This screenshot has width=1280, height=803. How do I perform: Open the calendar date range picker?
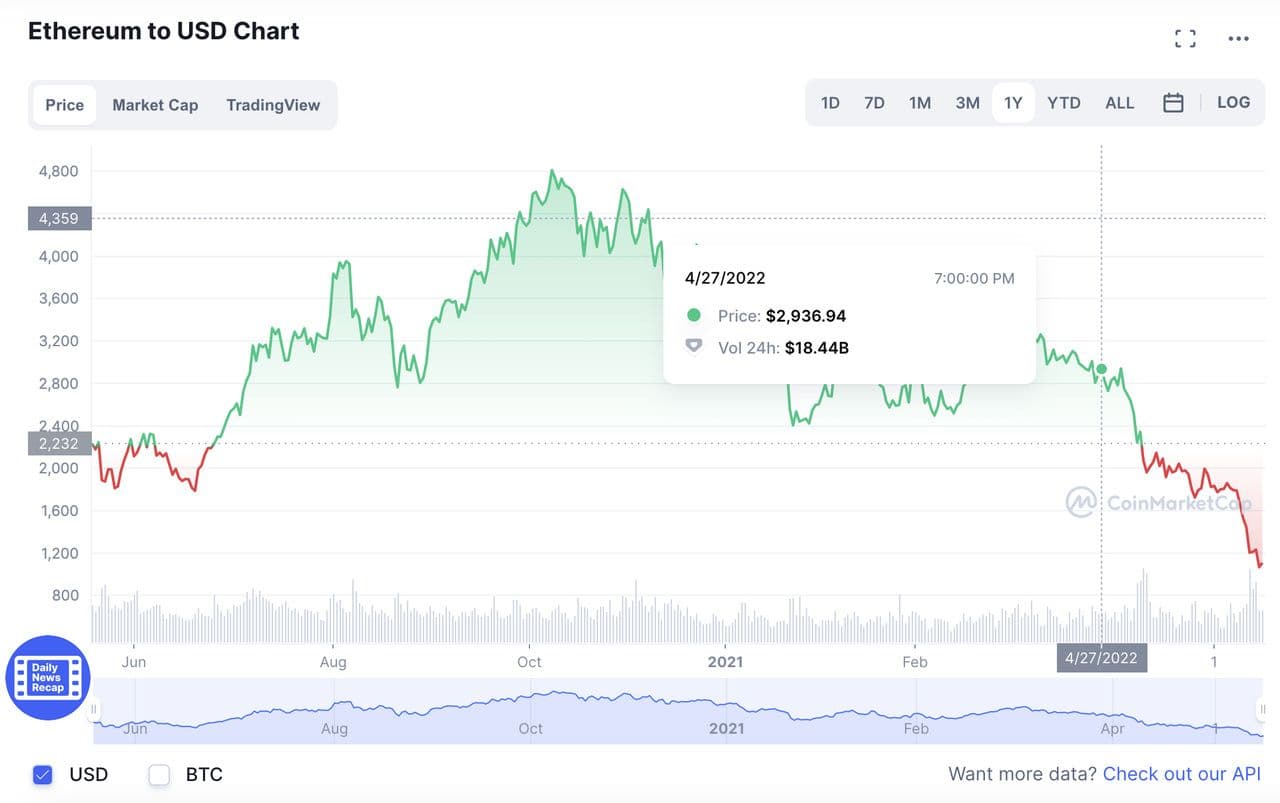click(x=1173, y=103)
